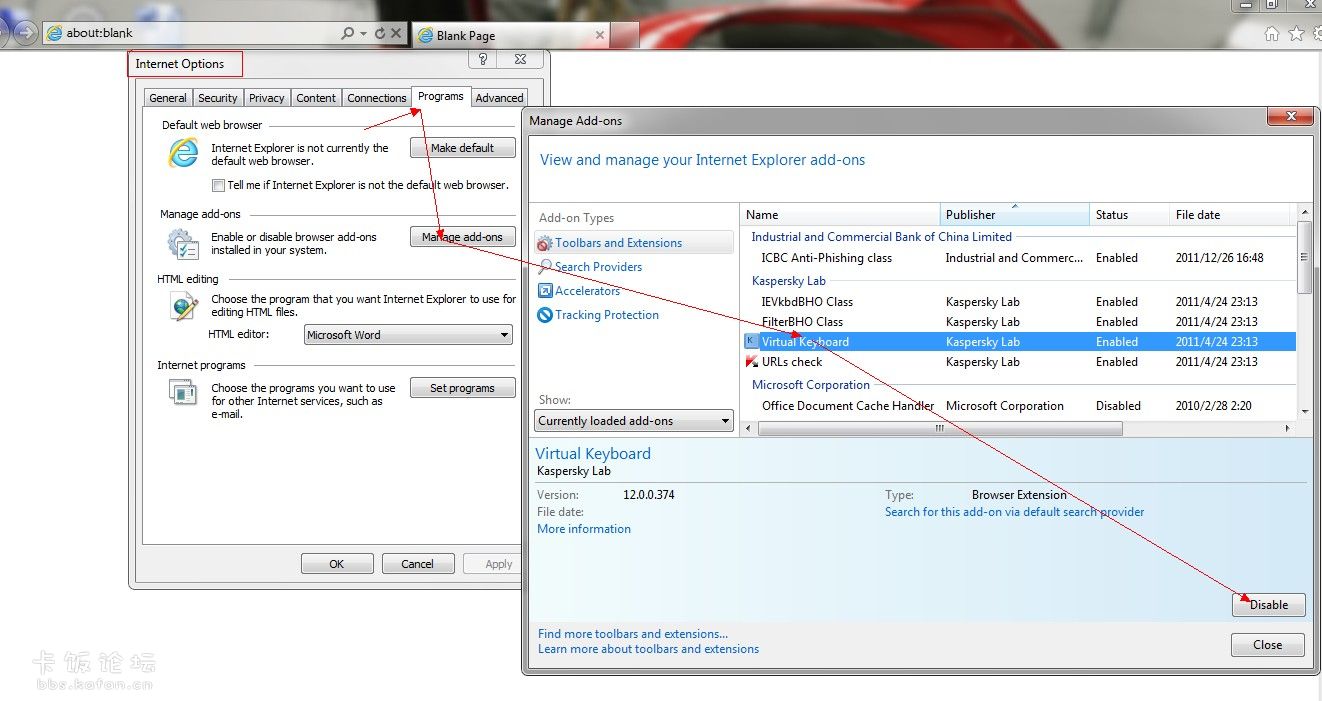Click the Industrial and Commercial Bank group header
This screenshot has height=701, width=1322.
[x=882, y=237]
